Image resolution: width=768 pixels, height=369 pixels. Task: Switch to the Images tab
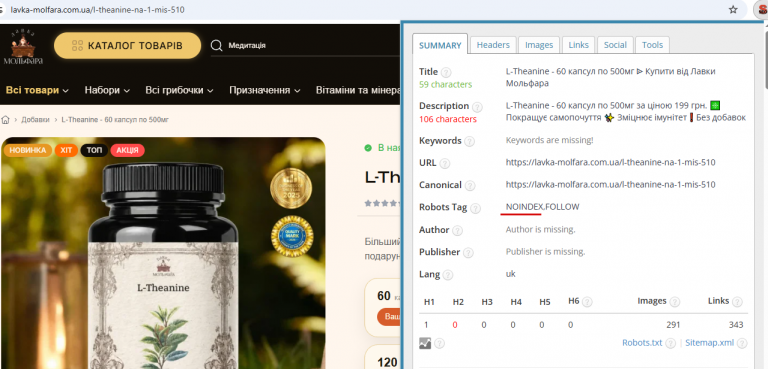539,45
